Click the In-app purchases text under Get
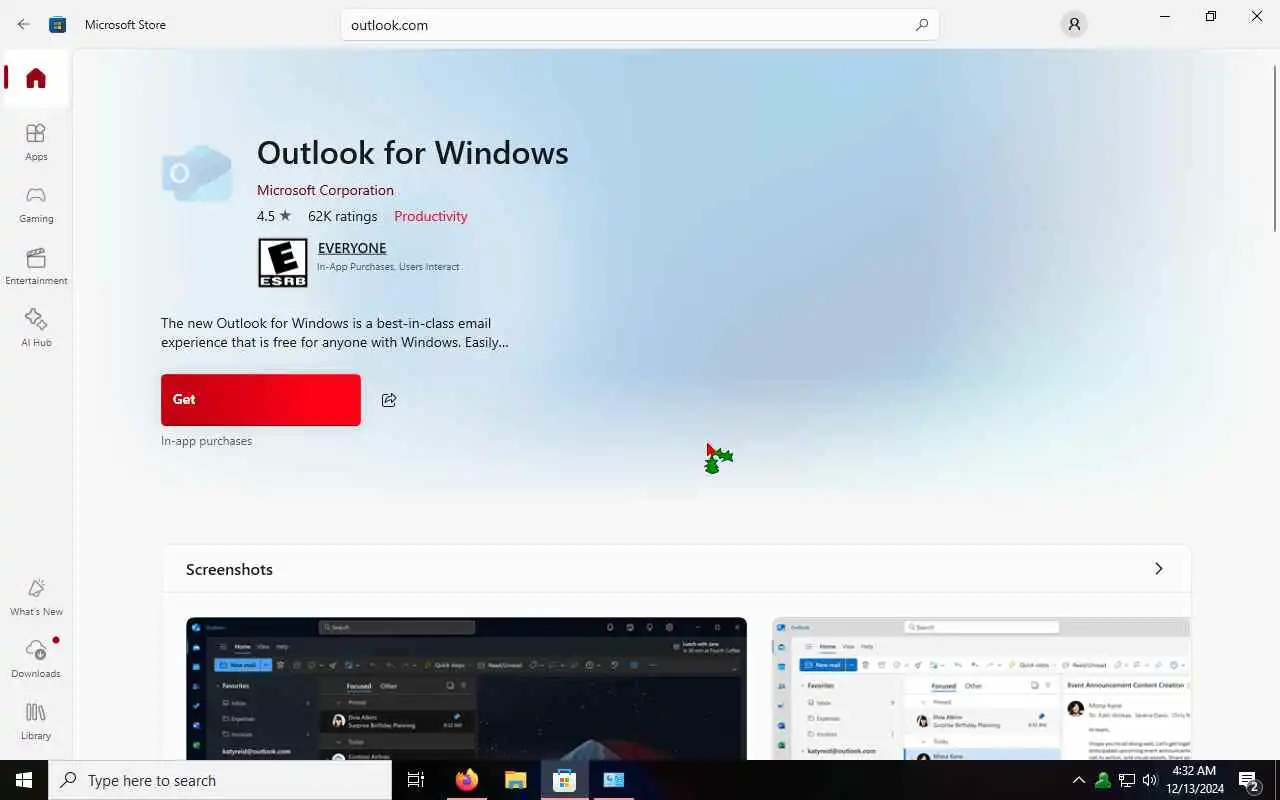The width and height of the screenshot is (1280, 800). point(206,441)
